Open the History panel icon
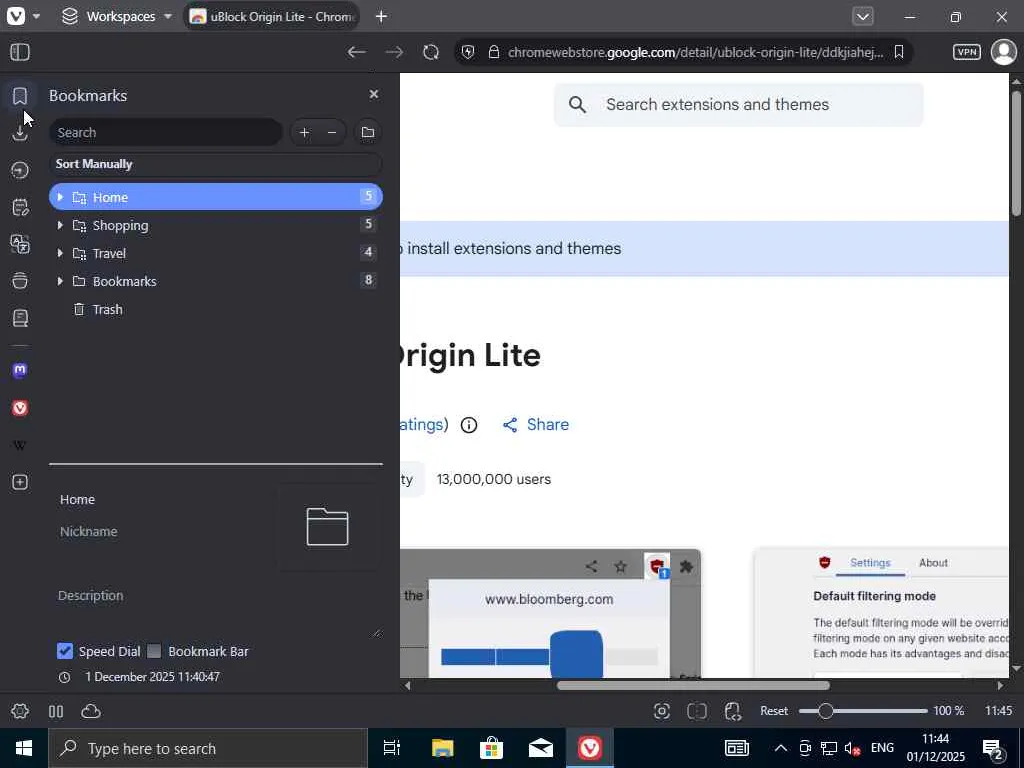The width and height of the screenshot is (1024, 768). point(20,170)
